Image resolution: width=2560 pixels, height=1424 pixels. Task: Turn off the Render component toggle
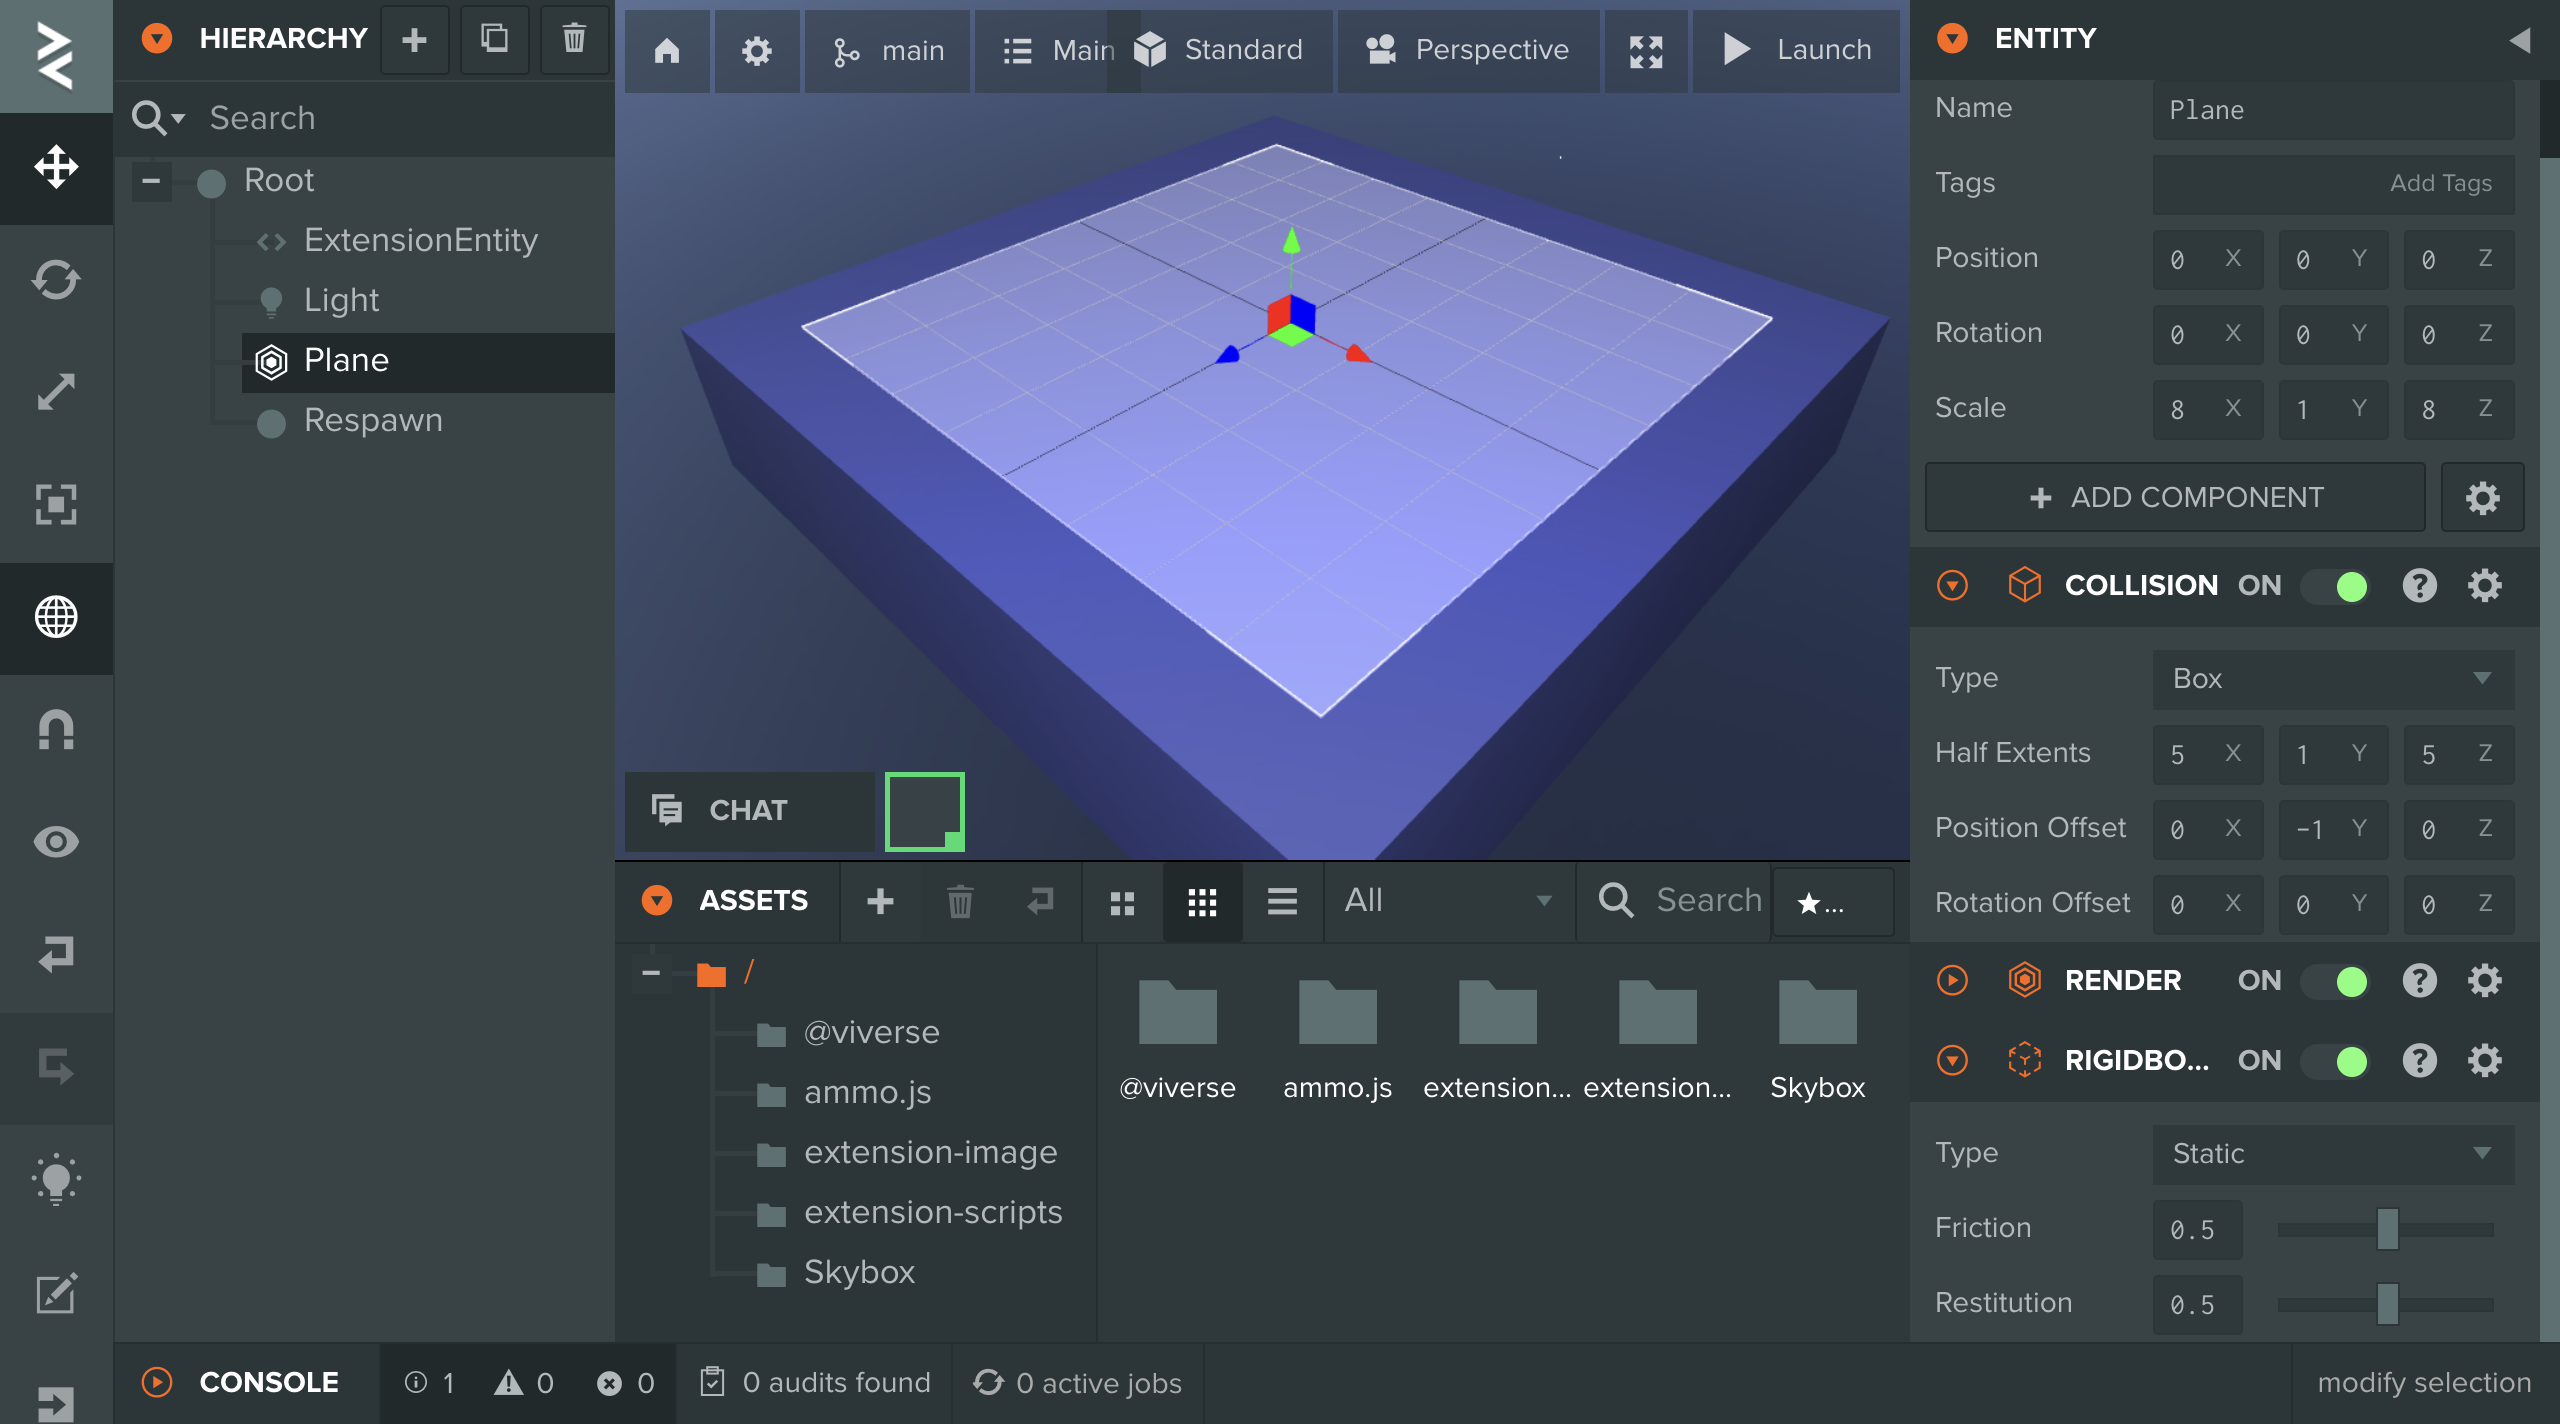coord(2337,981)
